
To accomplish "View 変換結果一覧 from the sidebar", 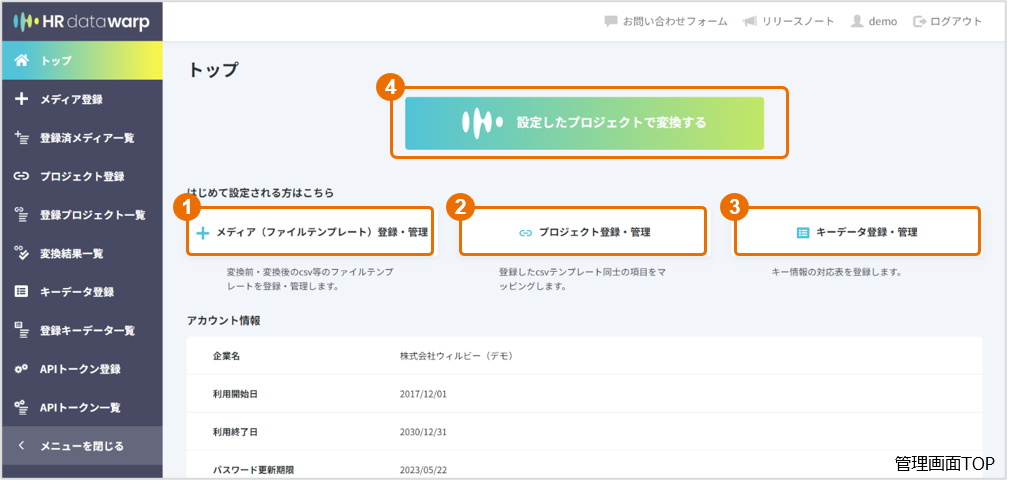I will tap(82, 254).
